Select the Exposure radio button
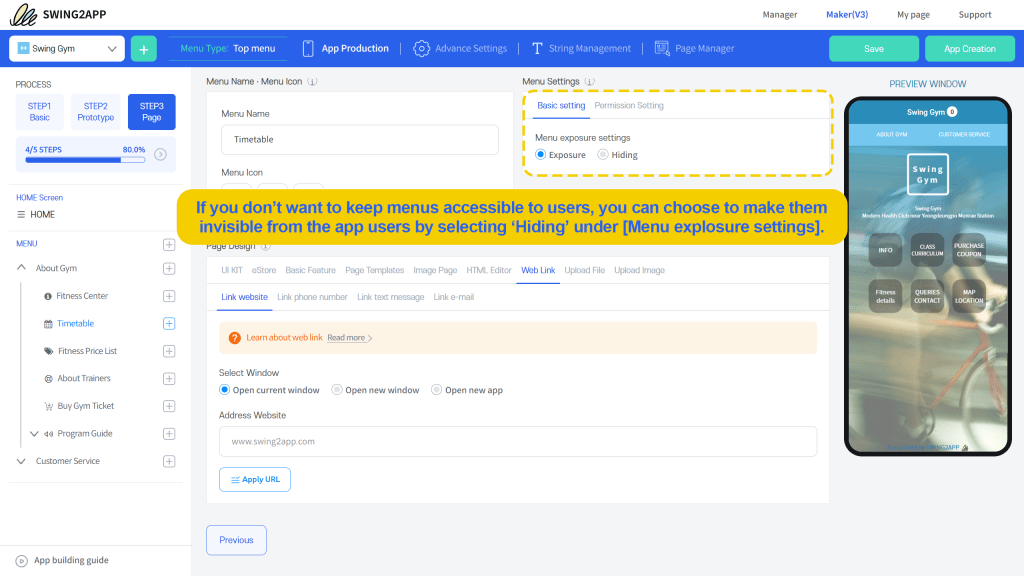The height and width of the screenshot is (576, 1024). (x=540, y=155)
